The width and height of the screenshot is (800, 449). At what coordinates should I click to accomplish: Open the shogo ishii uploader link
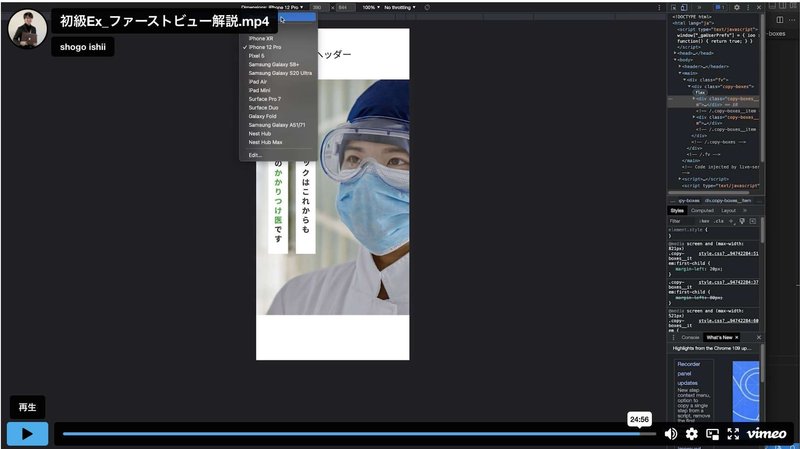click(83, 47)
